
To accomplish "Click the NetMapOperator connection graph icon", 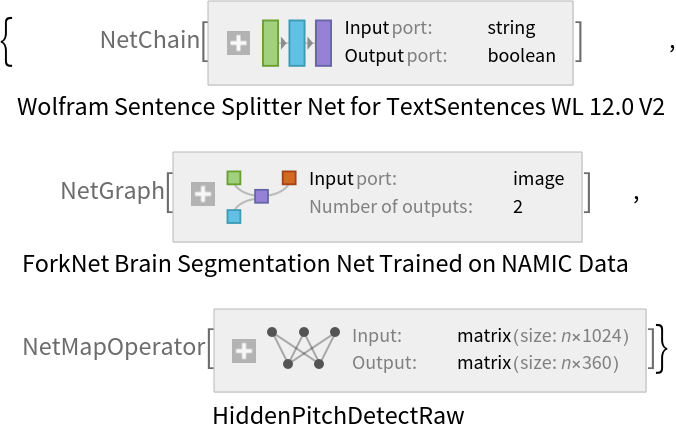I will 304,347.
